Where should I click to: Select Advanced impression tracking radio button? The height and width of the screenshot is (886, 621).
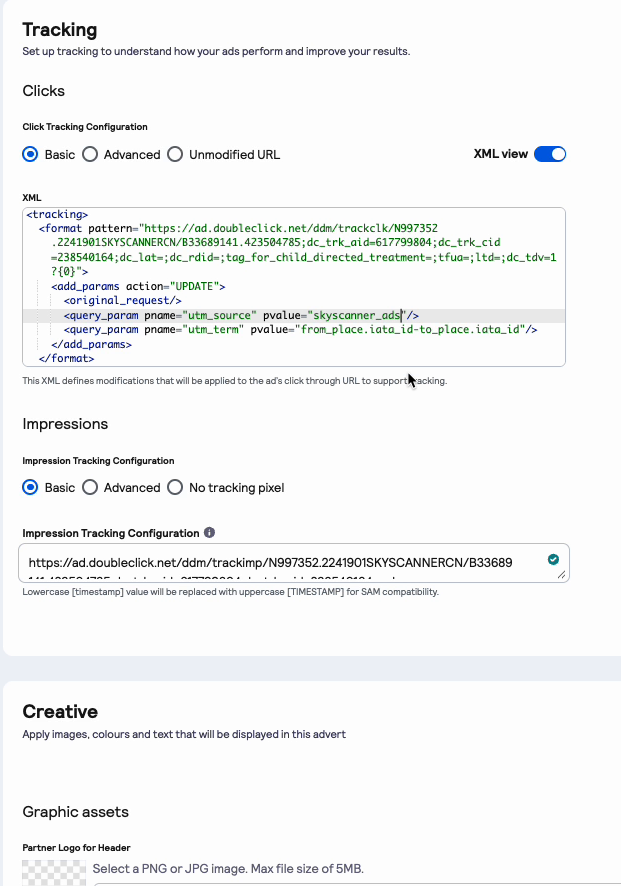(90, 487)
